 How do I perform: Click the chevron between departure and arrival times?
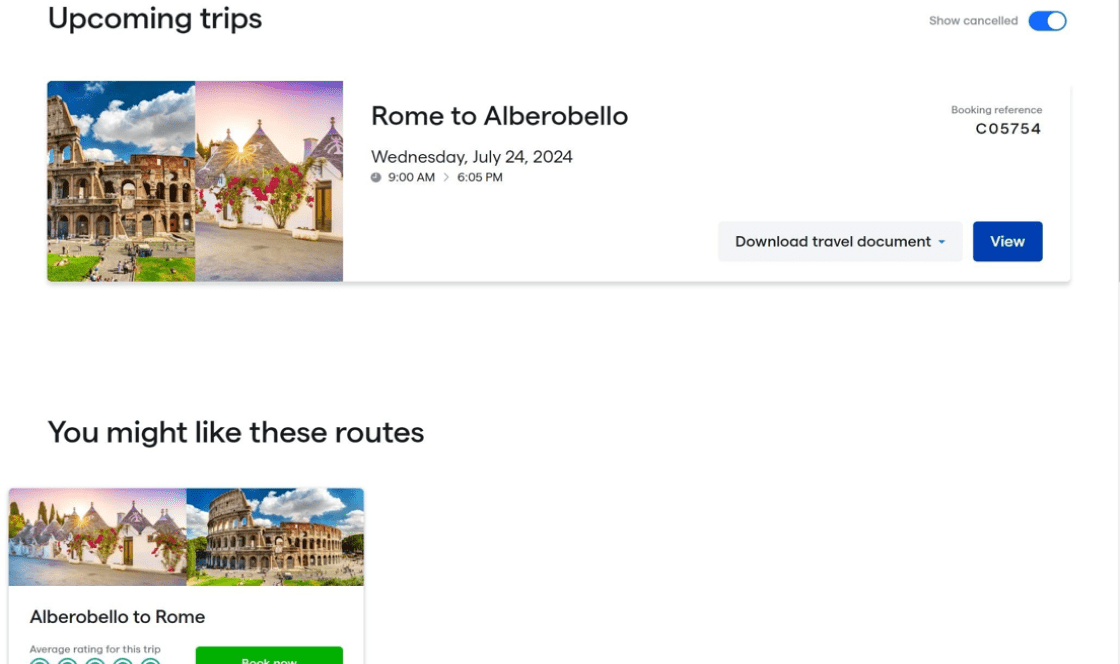(446, 177)
